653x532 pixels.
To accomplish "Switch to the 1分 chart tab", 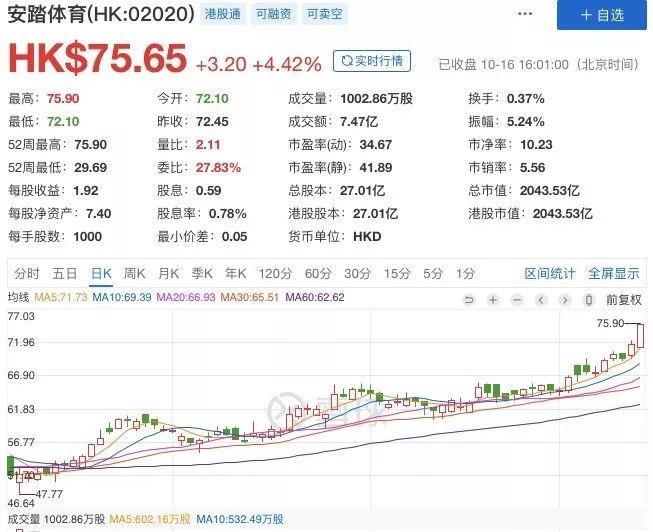I will pos(465,274).
